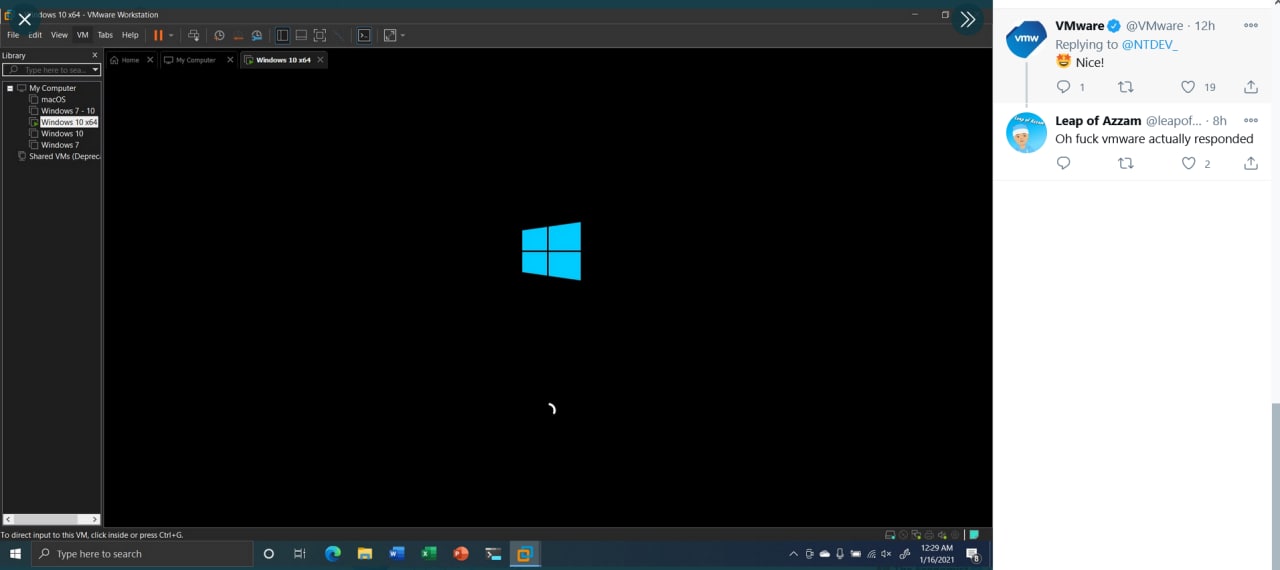Click the muted volume tray icon

point(886,554)
